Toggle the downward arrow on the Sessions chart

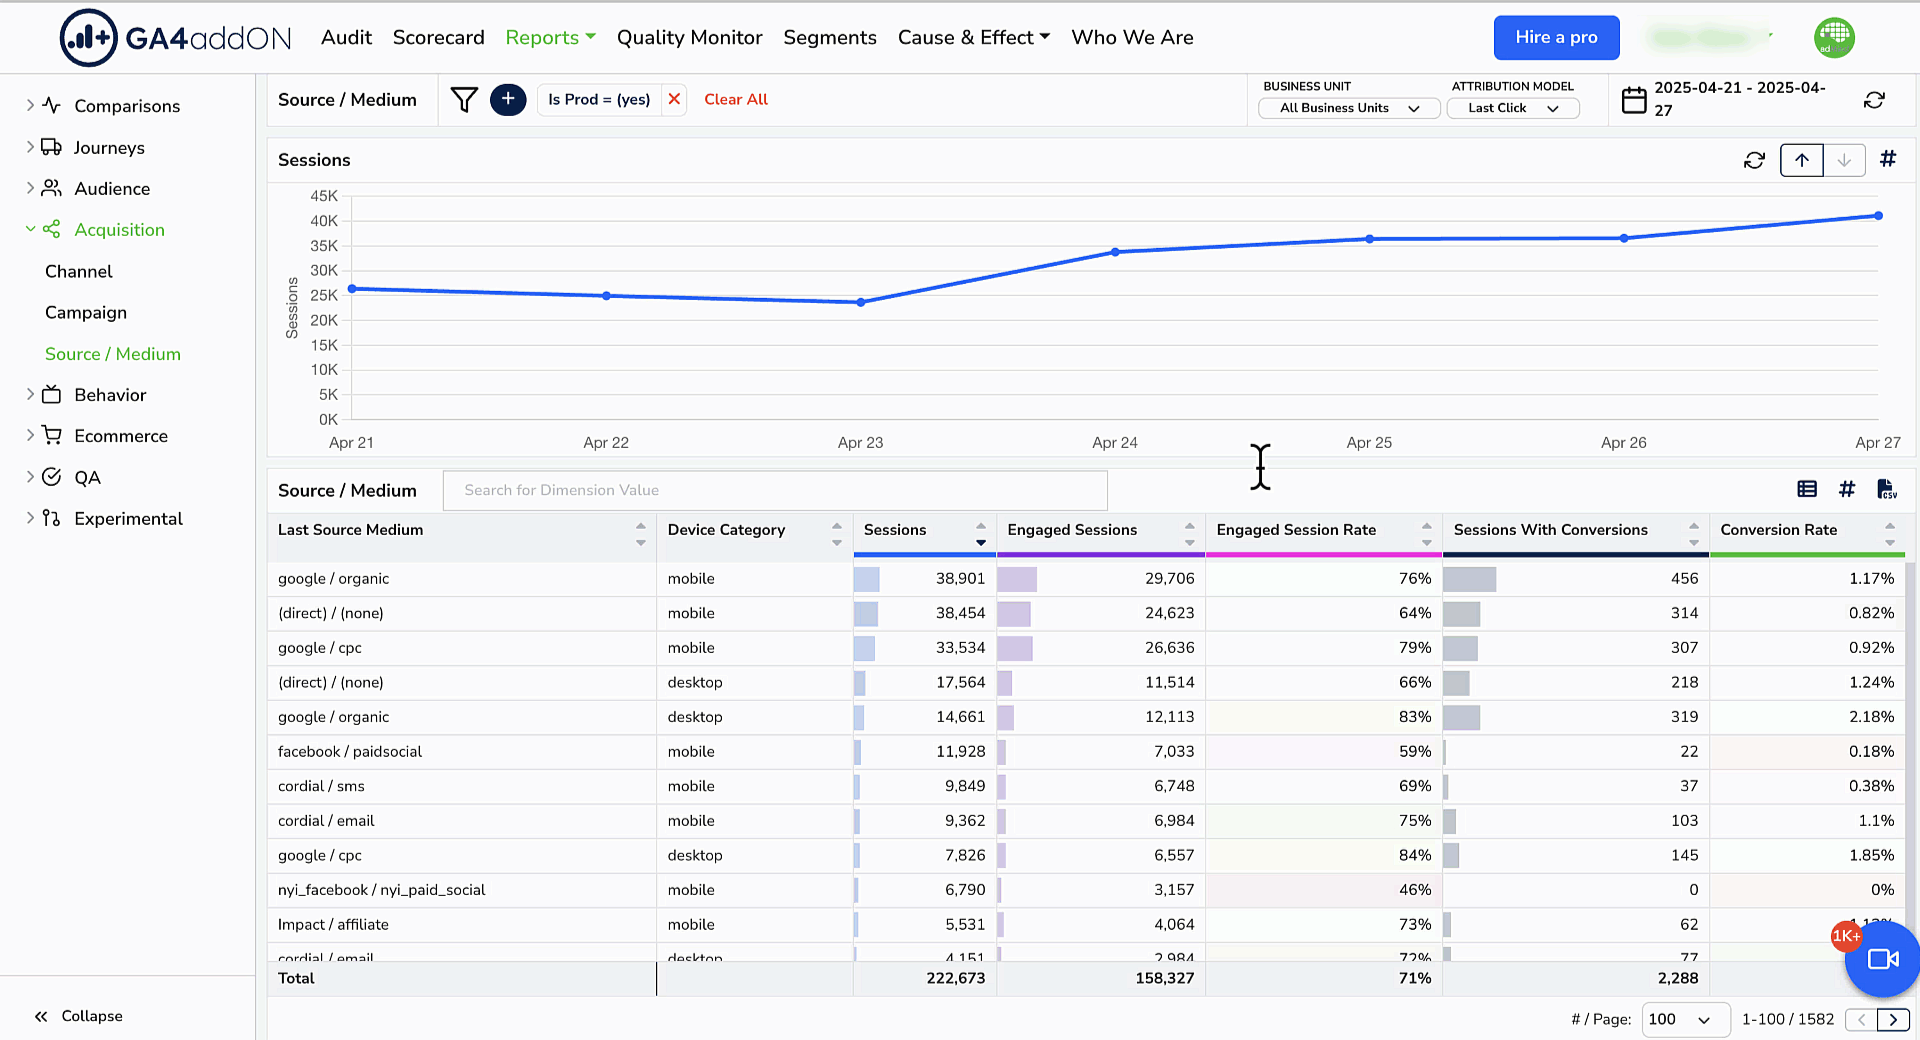1845,159
